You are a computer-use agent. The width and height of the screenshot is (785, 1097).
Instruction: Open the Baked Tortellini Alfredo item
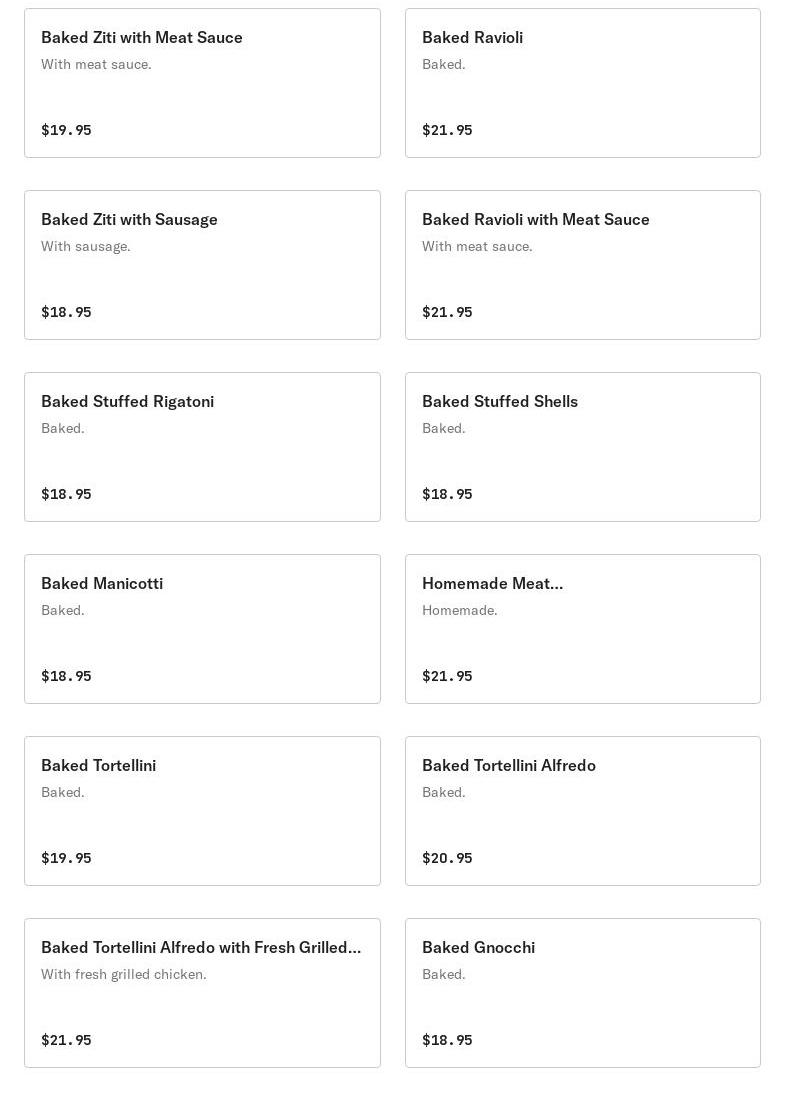(582, 811)
